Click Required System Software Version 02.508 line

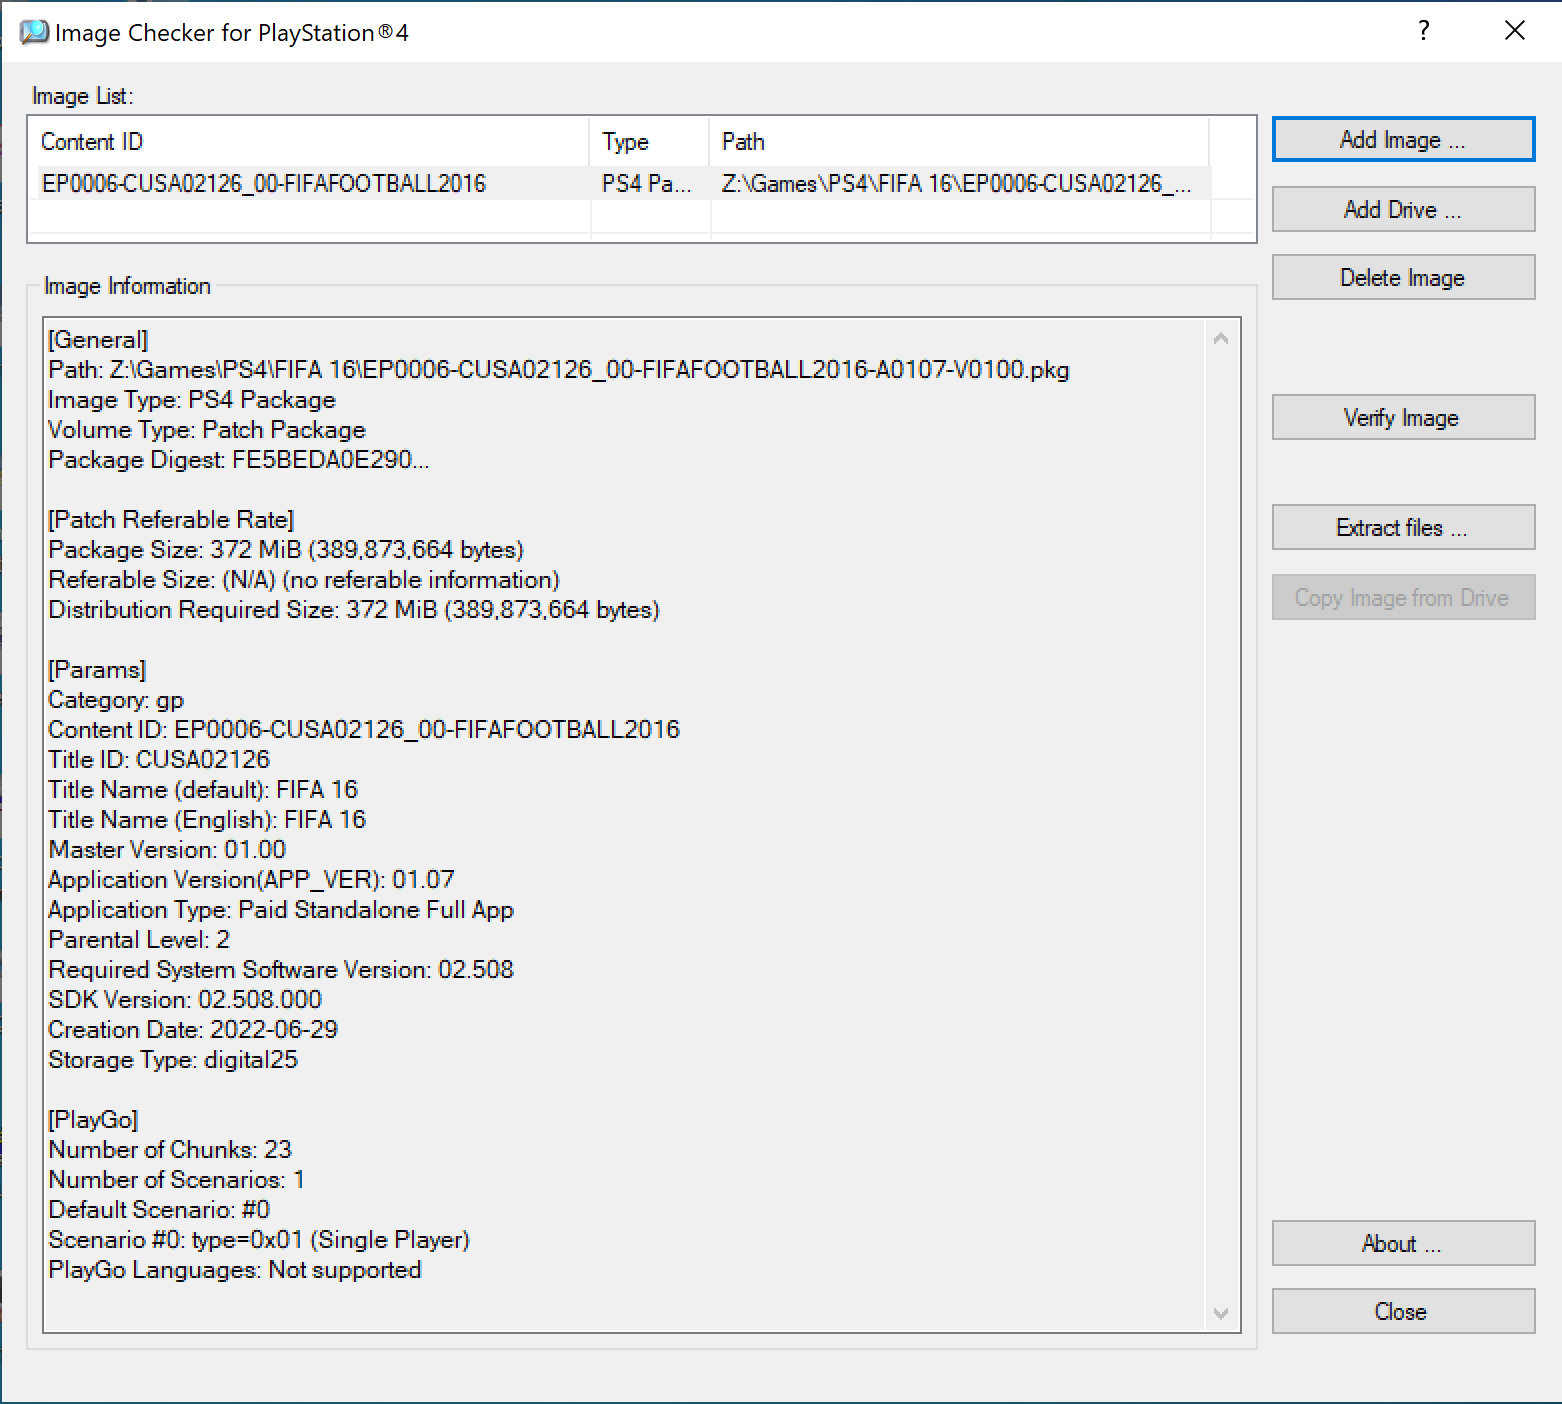(x=281, y=970)
